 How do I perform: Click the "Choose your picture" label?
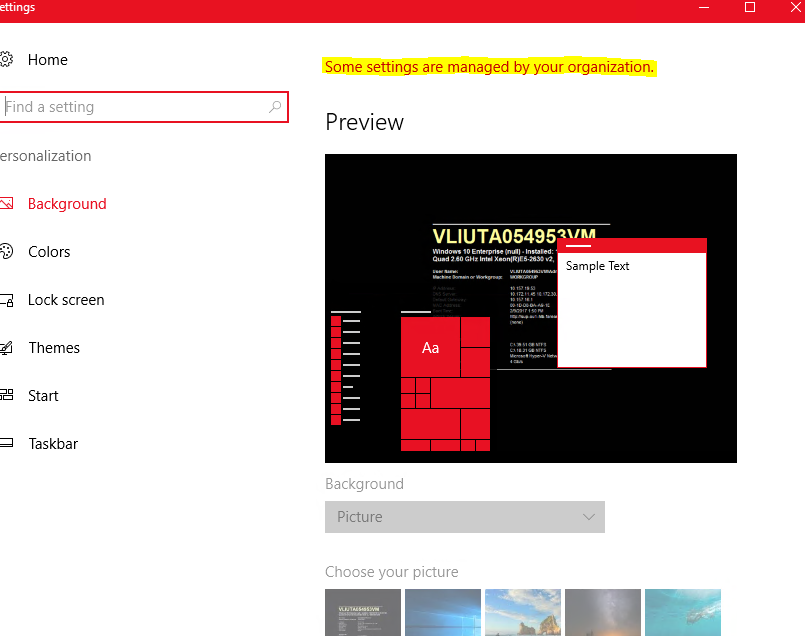tap(392, 572)
